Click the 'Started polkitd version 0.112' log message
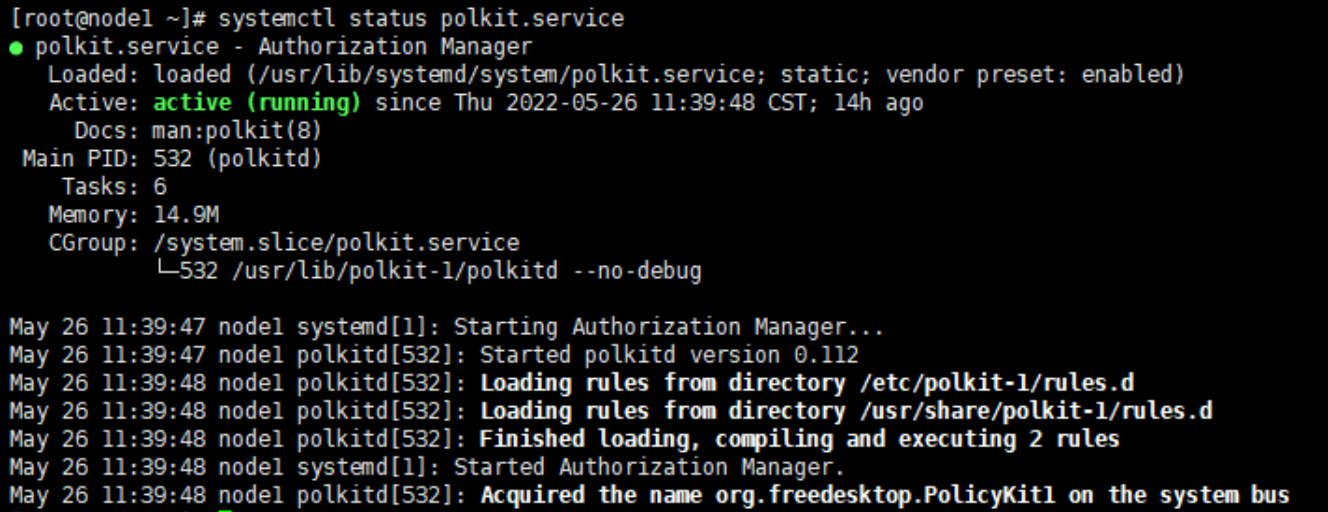1328x512 pixels. pos(669,354)
